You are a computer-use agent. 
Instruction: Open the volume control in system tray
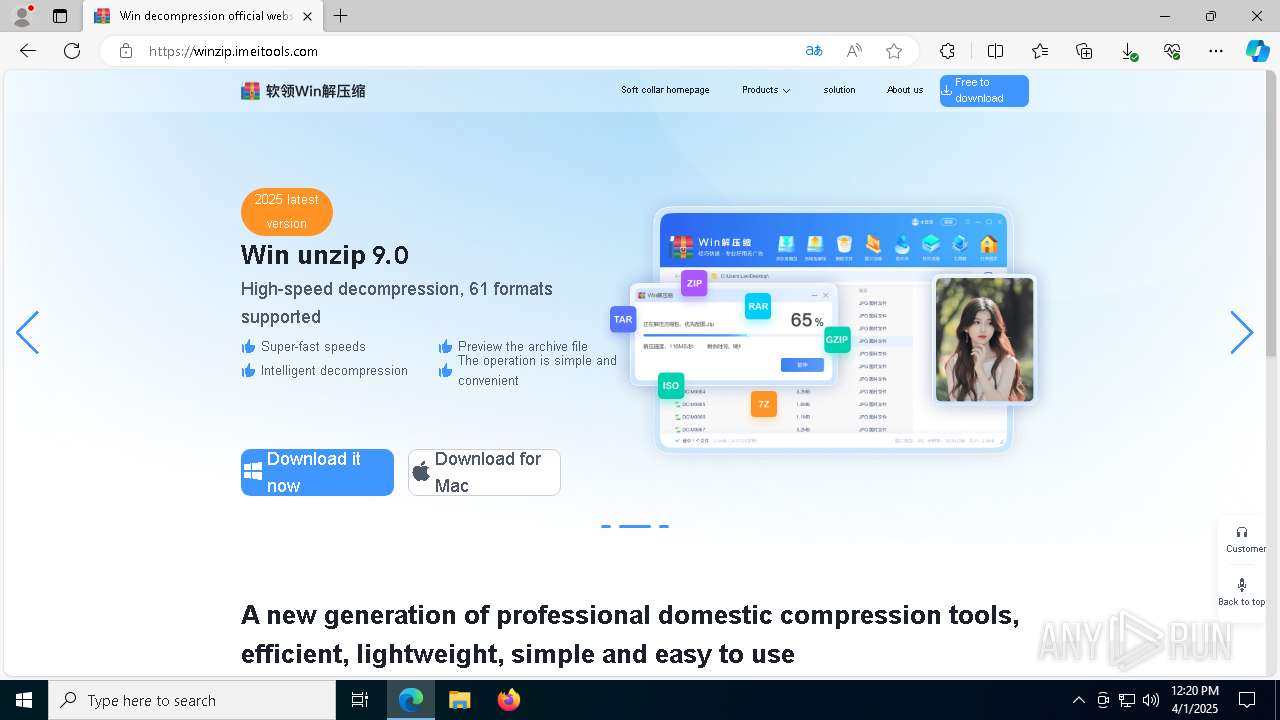1151,700
